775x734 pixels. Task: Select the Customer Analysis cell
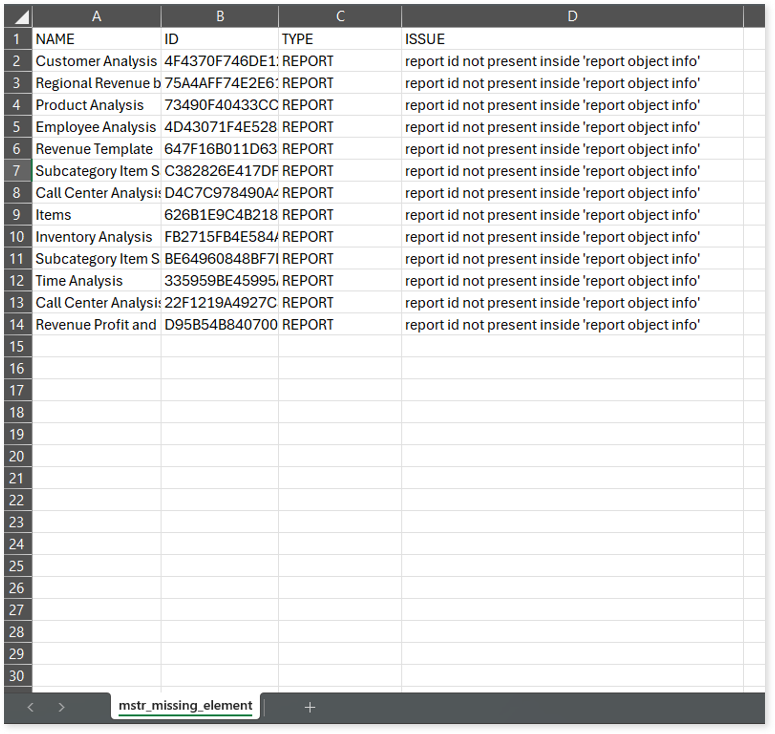pos(97,61)
